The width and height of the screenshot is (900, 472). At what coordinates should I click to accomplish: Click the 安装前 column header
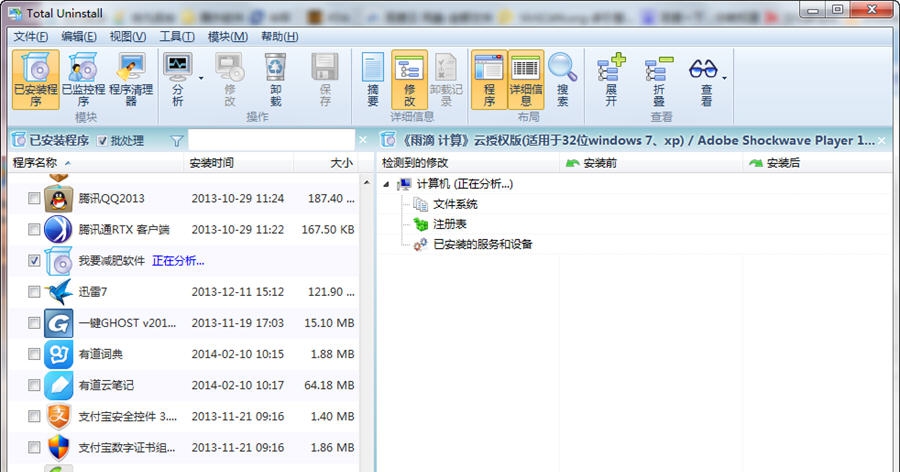pyautogui.click(x=651, y=163)
